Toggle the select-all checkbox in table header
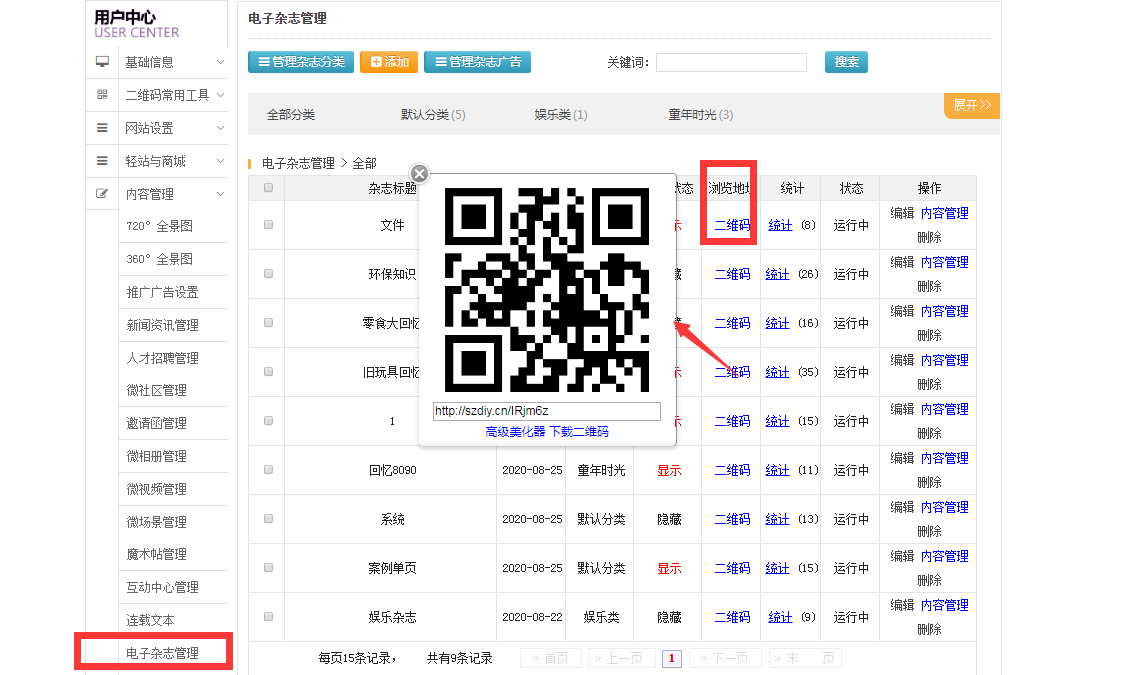1147x675 pixels. pyautogui.click(x=268, y=188)
